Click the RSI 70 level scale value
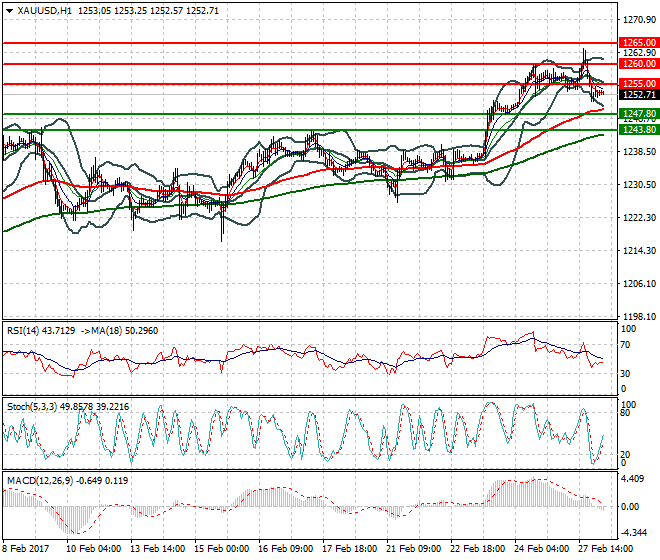This screenshot has width=660, height=560. click(625, 345)
